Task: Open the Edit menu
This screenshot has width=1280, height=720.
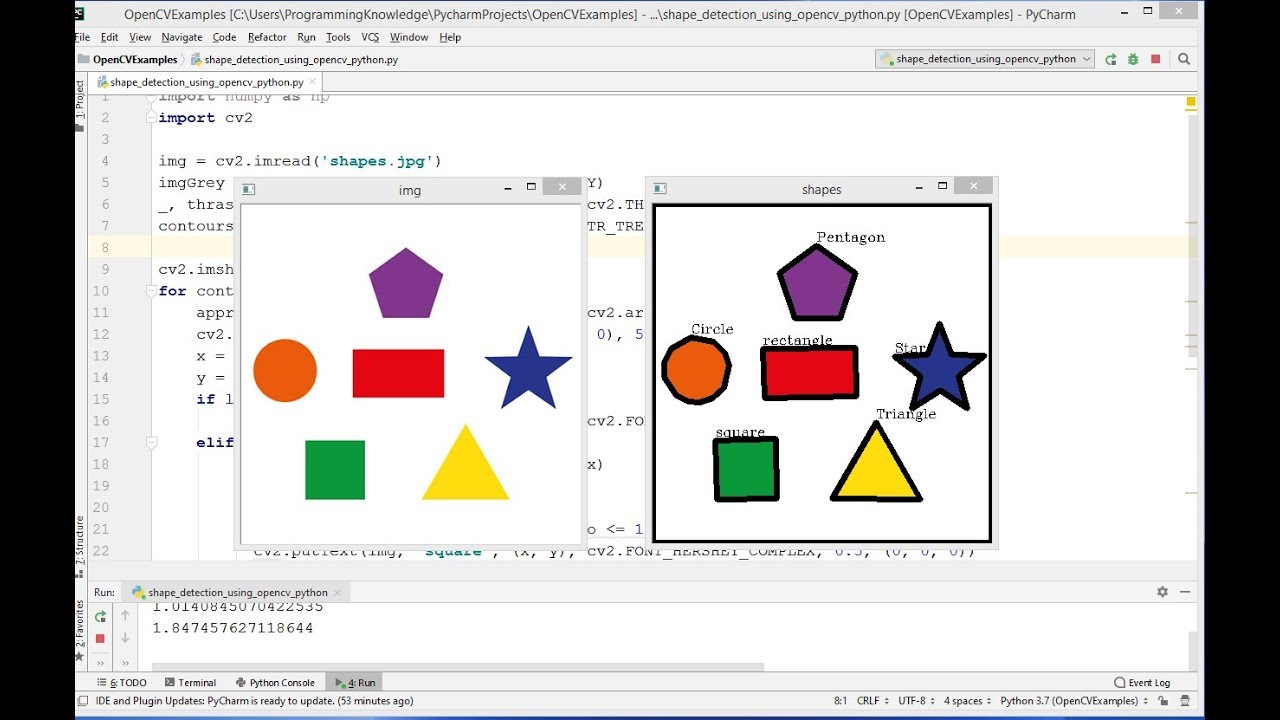Action: point(109,37)
